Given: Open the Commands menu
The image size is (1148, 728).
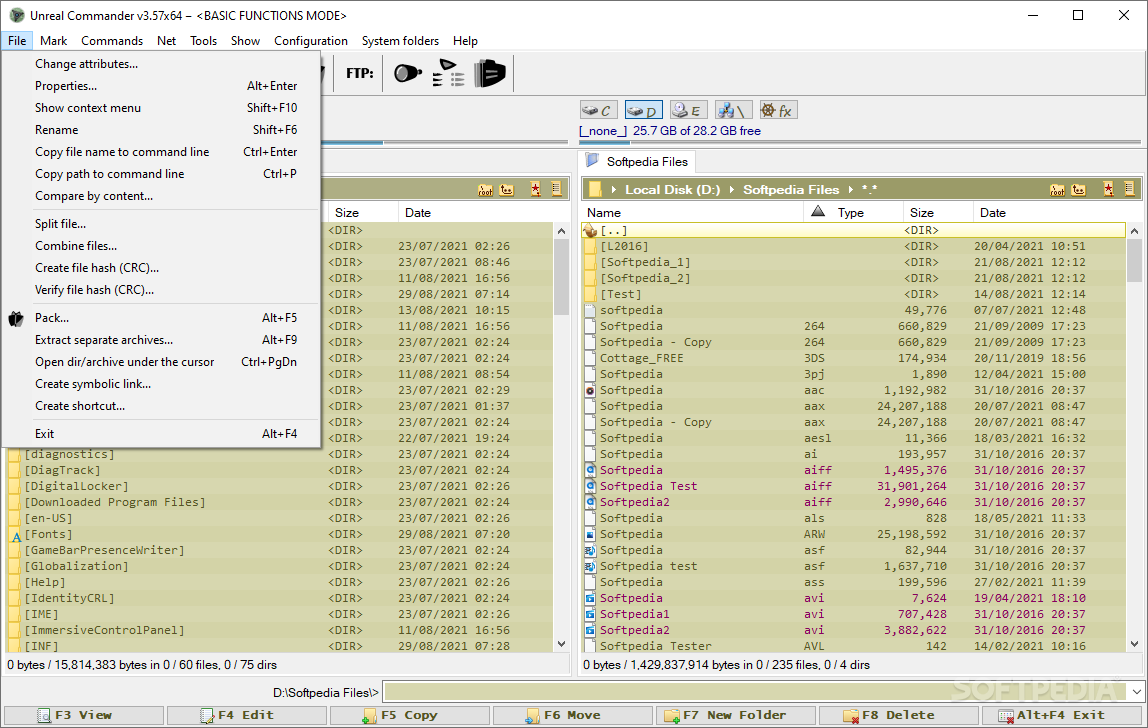Looking at the screenshot, I should click(x=112, y=41).
